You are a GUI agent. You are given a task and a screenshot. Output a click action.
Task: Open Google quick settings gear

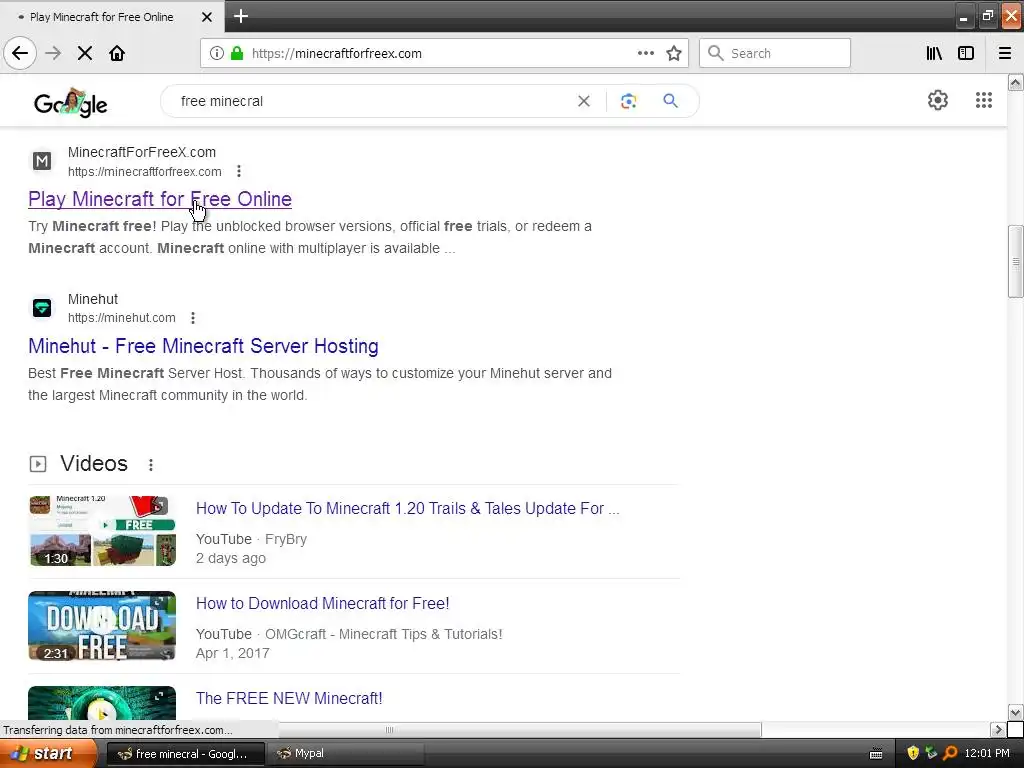[938, 100]
